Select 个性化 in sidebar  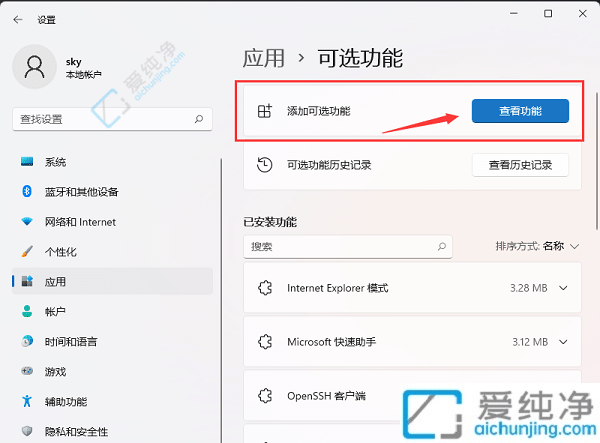click(112, 251)
